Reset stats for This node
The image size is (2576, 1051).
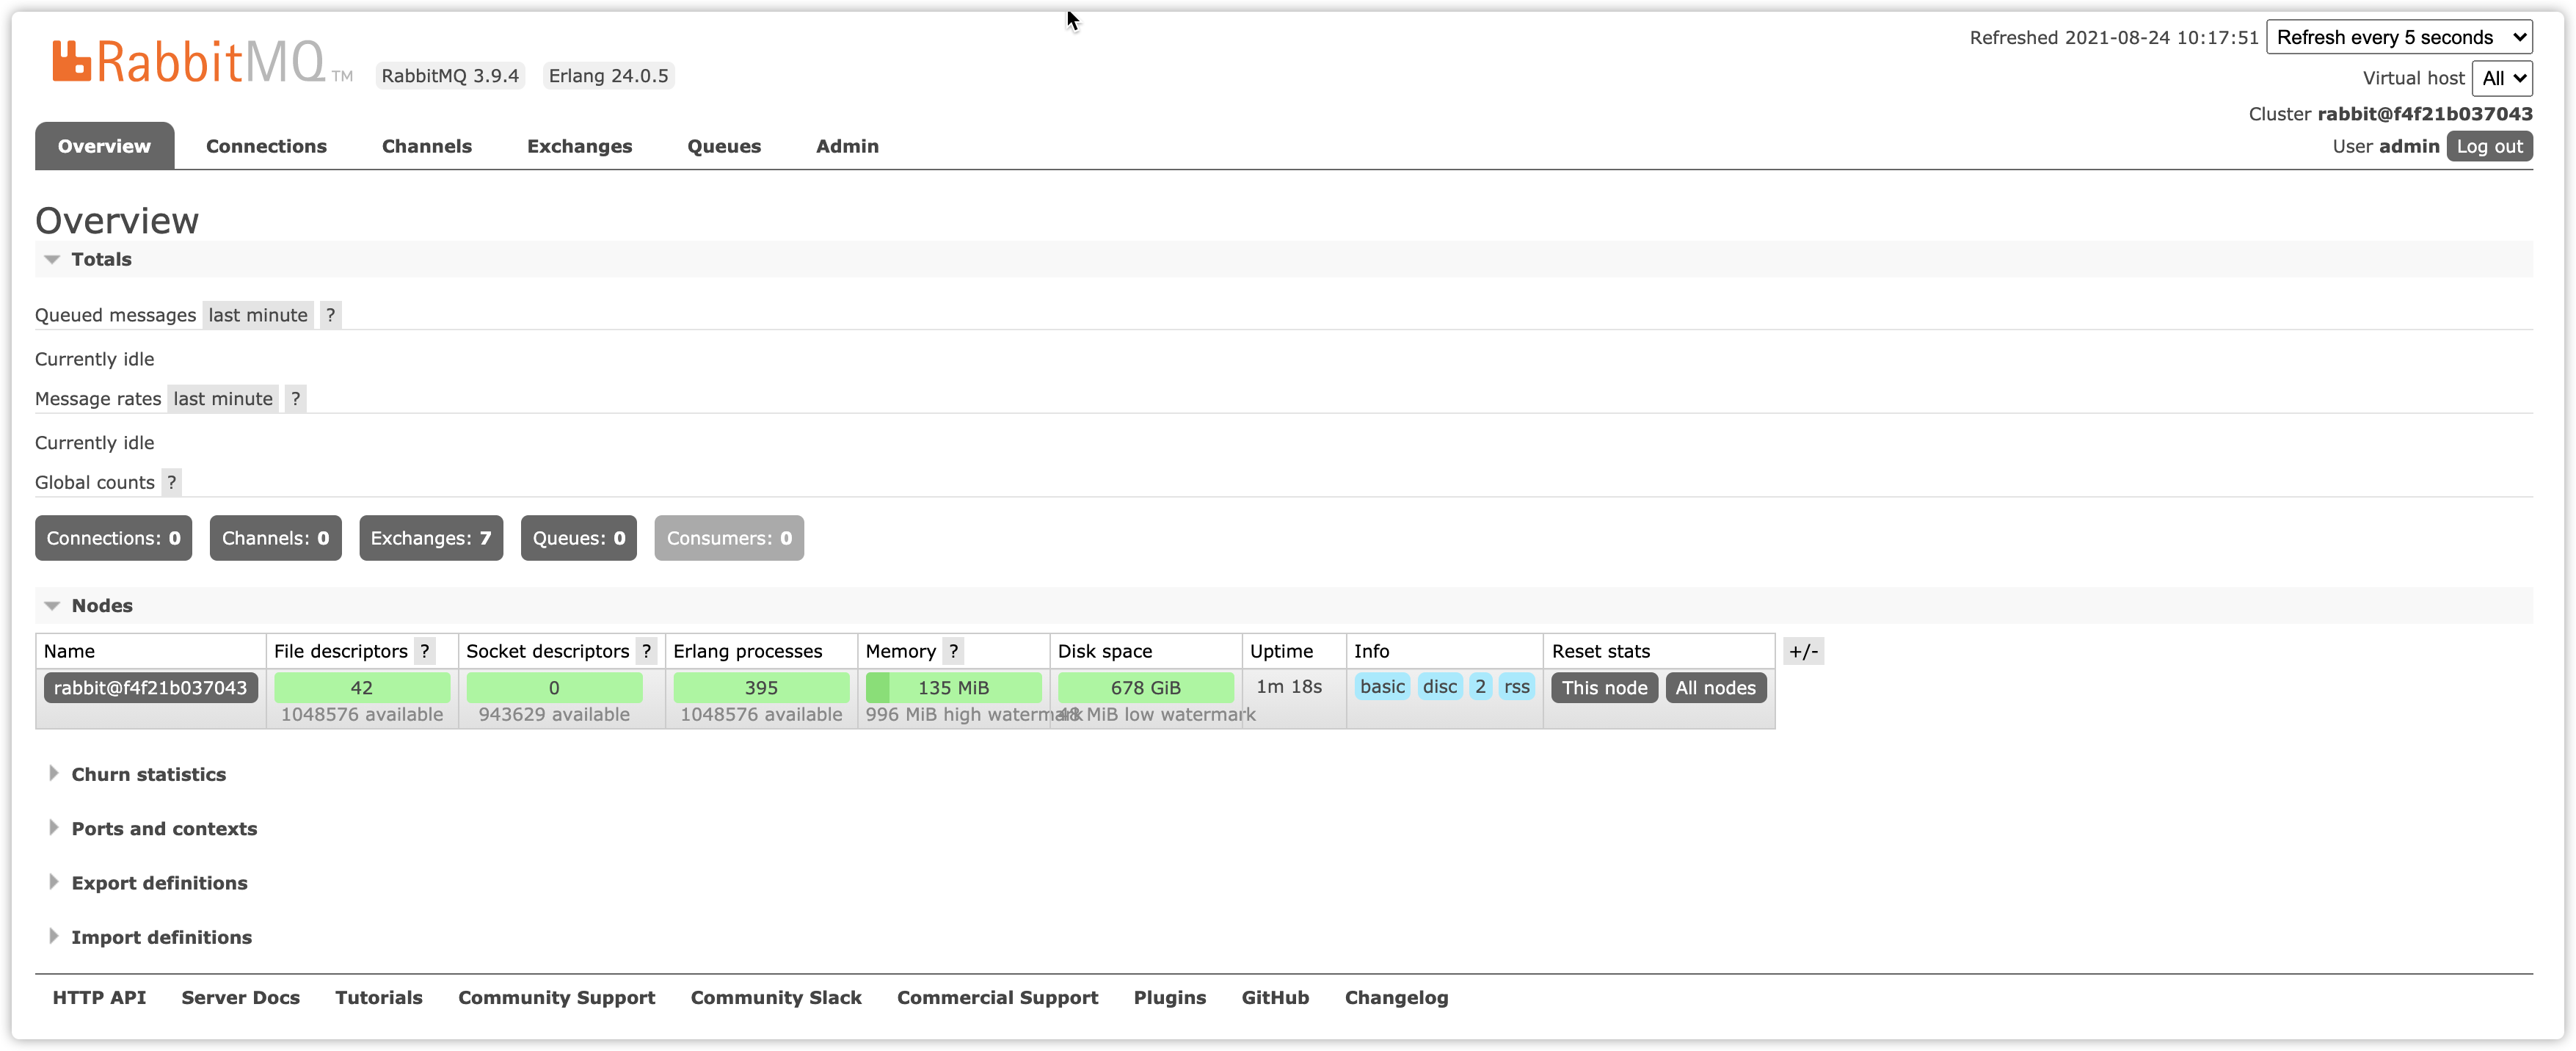(1604, 688)
